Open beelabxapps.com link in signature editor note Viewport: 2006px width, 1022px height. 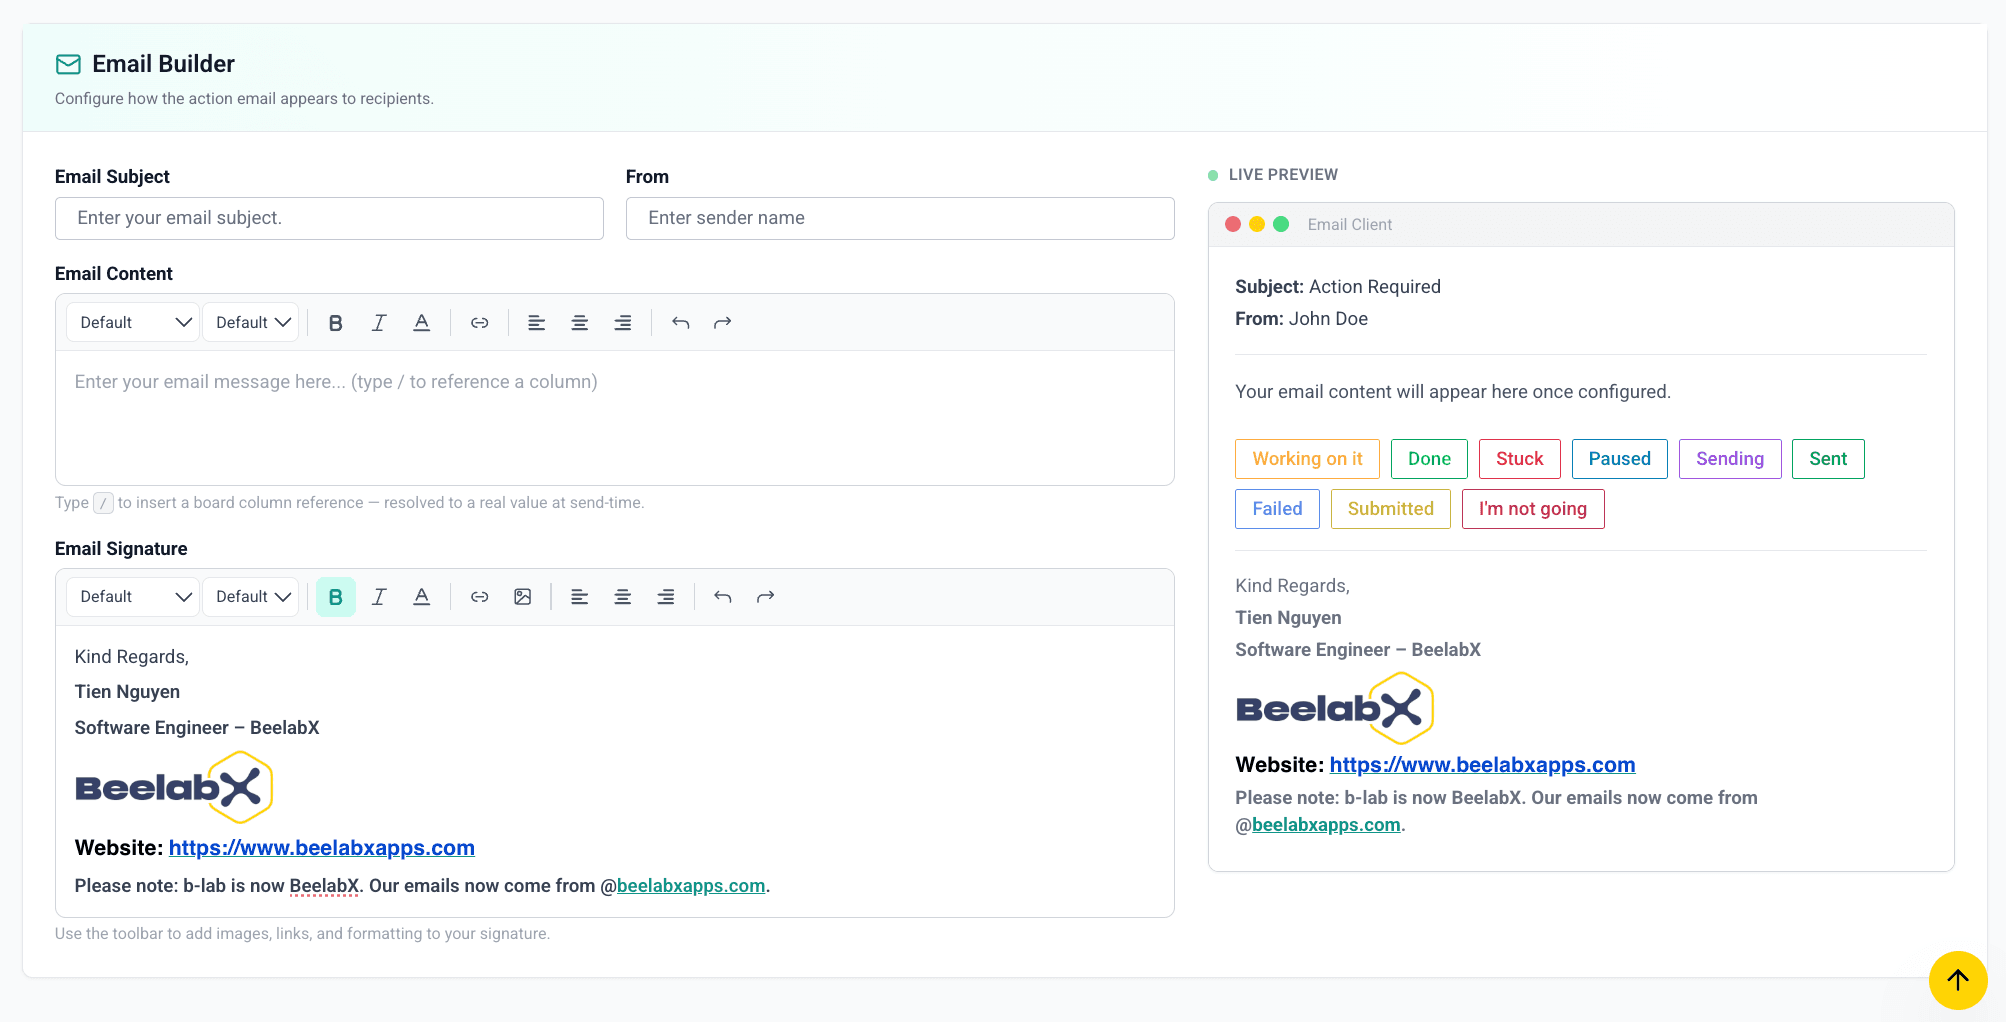click(691, 886)
